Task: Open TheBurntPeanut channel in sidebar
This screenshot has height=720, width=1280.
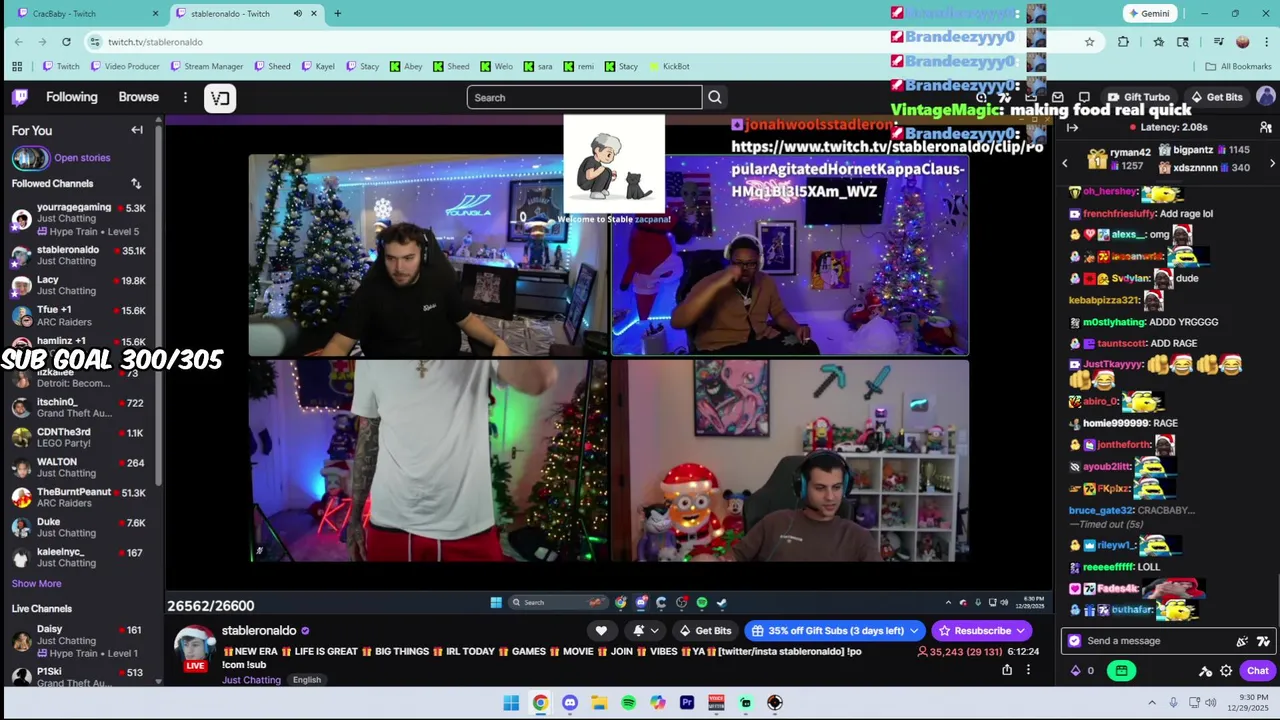Action: (x=80, y=498)
